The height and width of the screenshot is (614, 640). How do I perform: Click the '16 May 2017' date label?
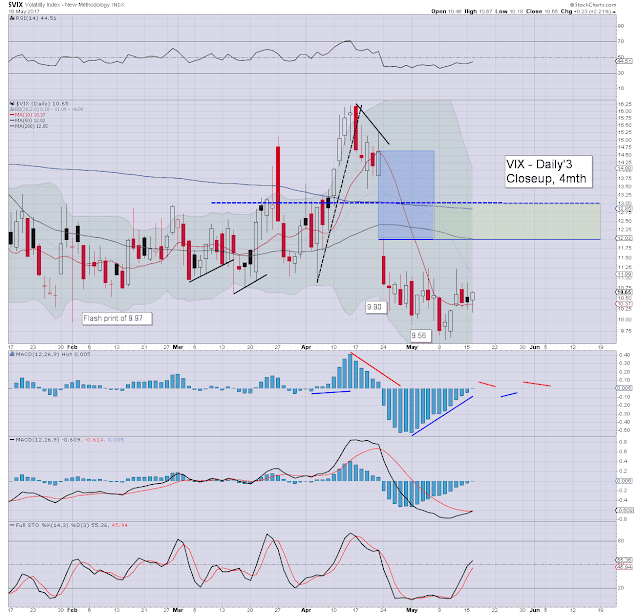click(24, 11)
